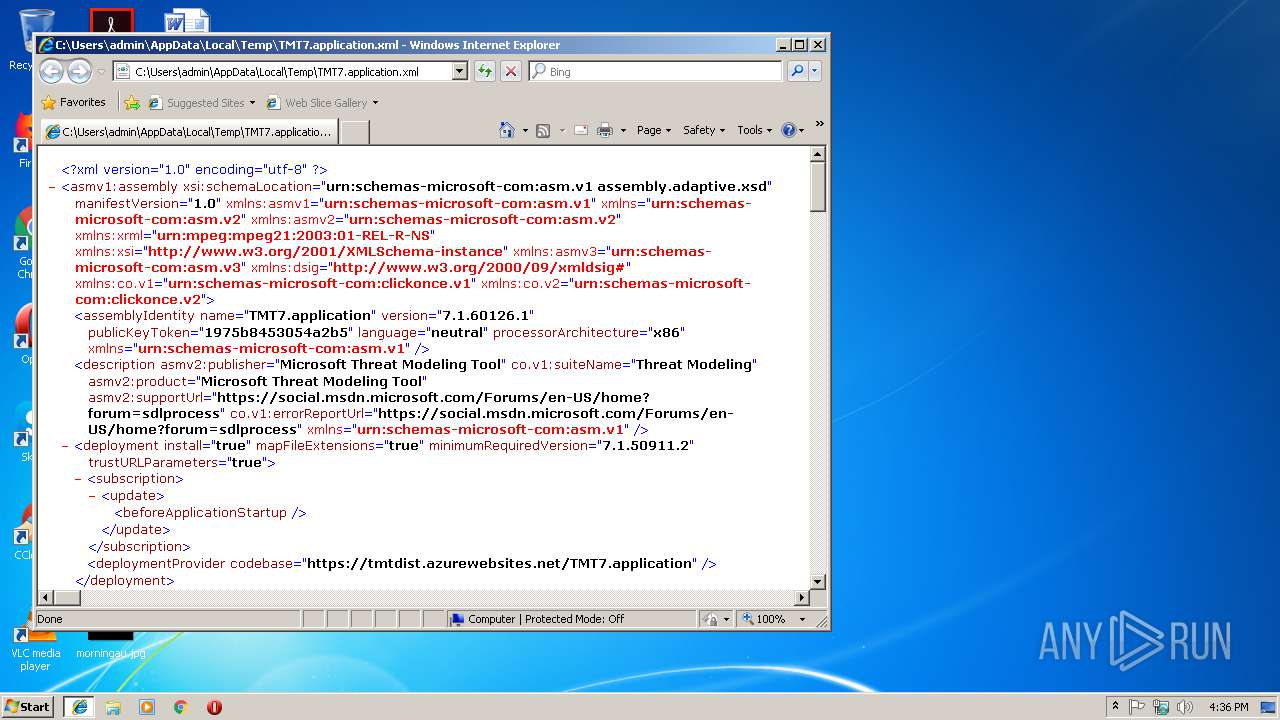This screenshot has width=1280, height=720.
Task: Collapse the subscription XML node
Action: 78,479
